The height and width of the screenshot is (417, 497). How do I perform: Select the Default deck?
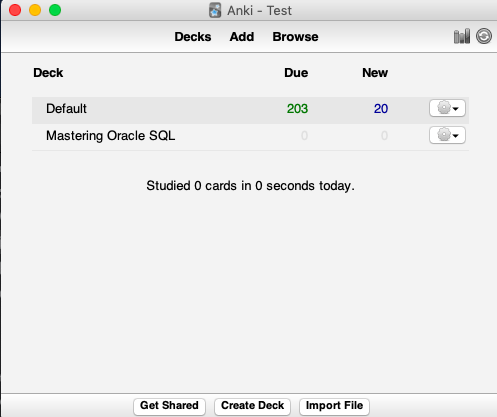point(66,109)
